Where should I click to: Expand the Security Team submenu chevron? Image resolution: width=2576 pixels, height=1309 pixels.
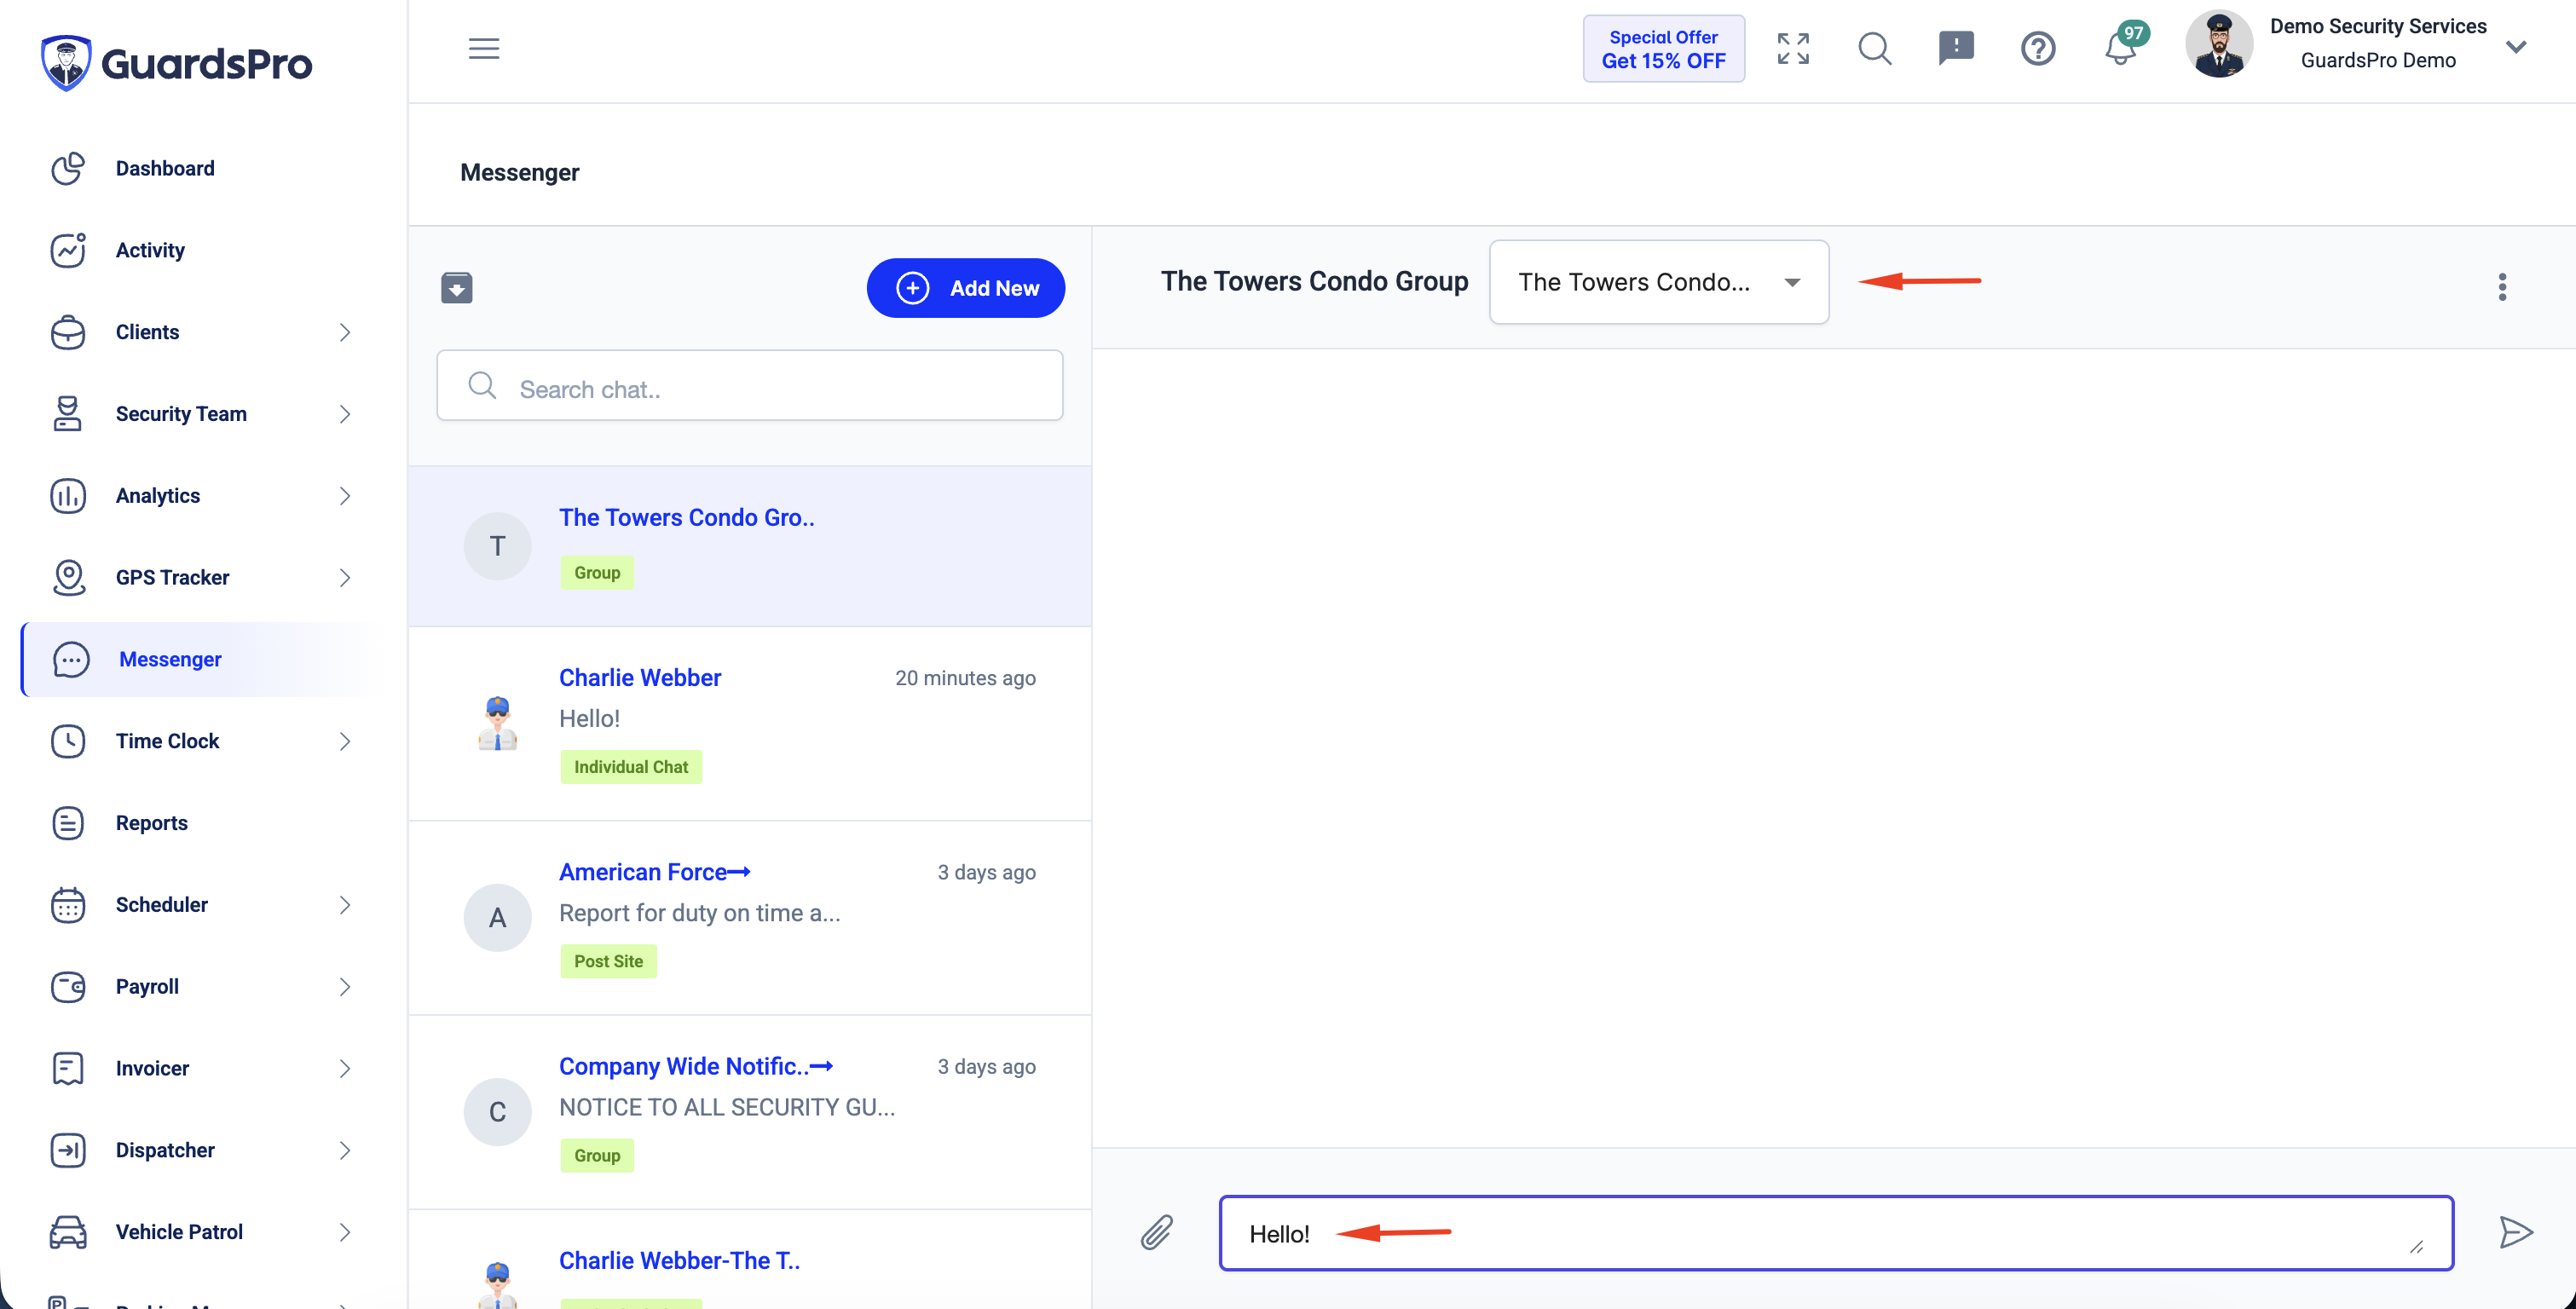pyautogui.click(x=345, y=414)
